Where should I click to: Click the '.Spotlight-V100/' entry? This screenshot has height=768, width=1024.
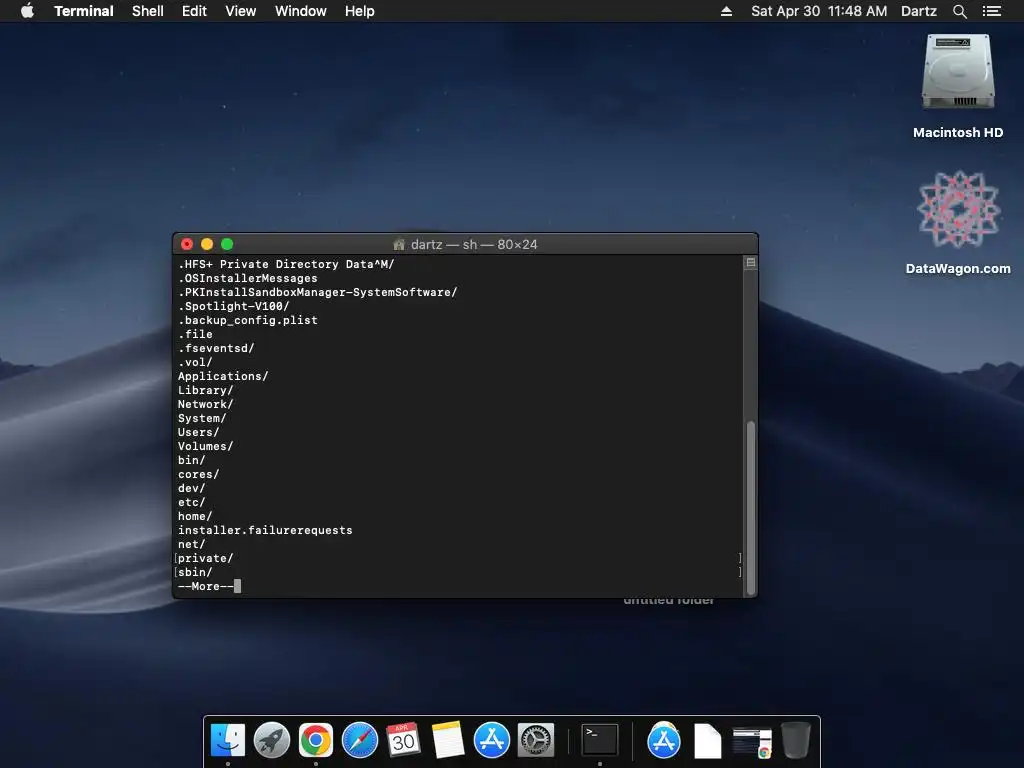(234, 306)
